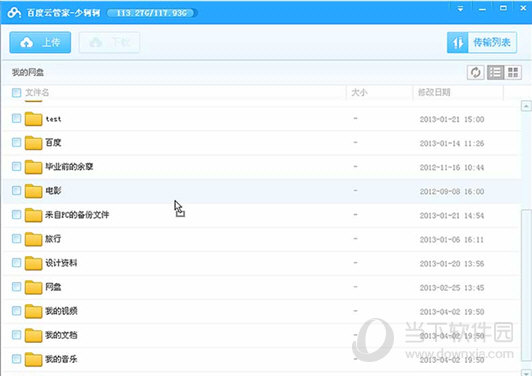The width and height of the screenshot is (532, 376).
Task: Click the scrollbar down arrow
Action: (526, 372)
